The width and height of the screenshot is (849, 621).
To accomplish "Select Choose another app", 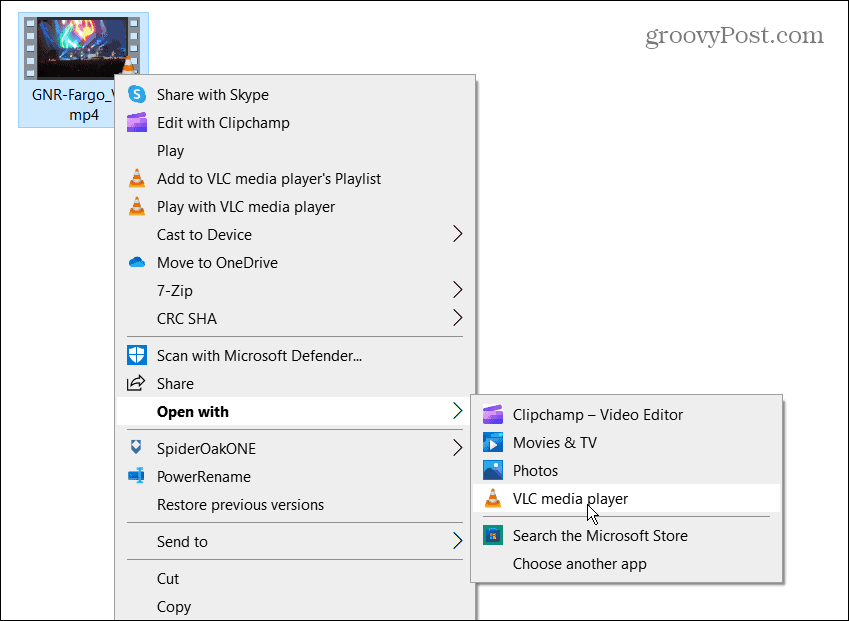I will point(626,564).
